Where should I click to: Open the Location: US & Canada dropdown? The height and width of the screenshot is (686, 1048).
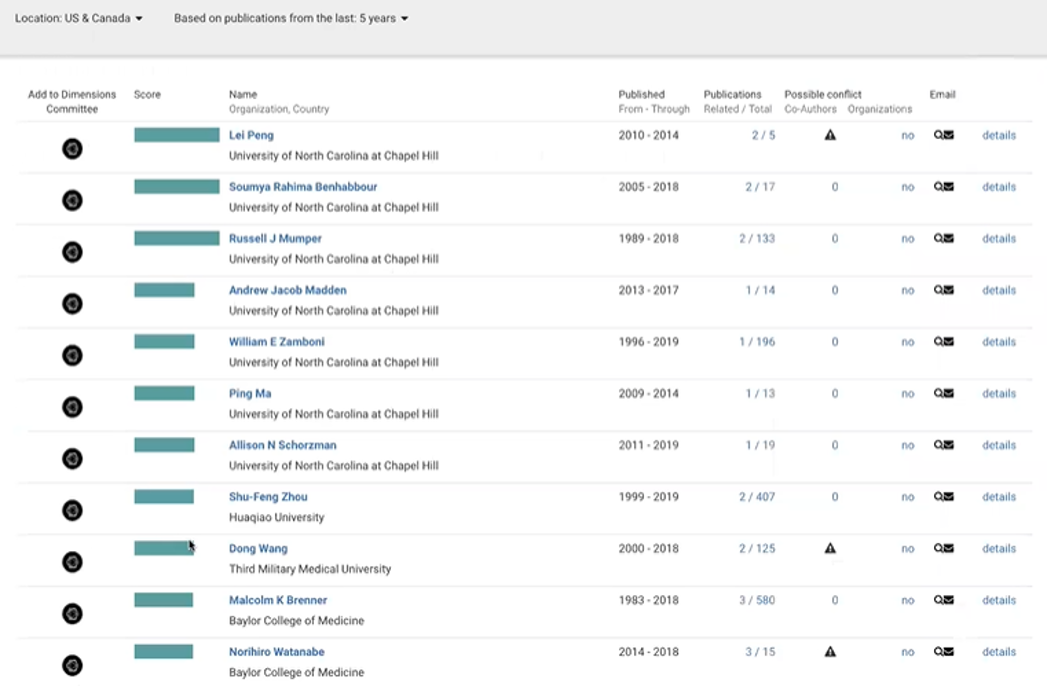click(x=79, y=17)
